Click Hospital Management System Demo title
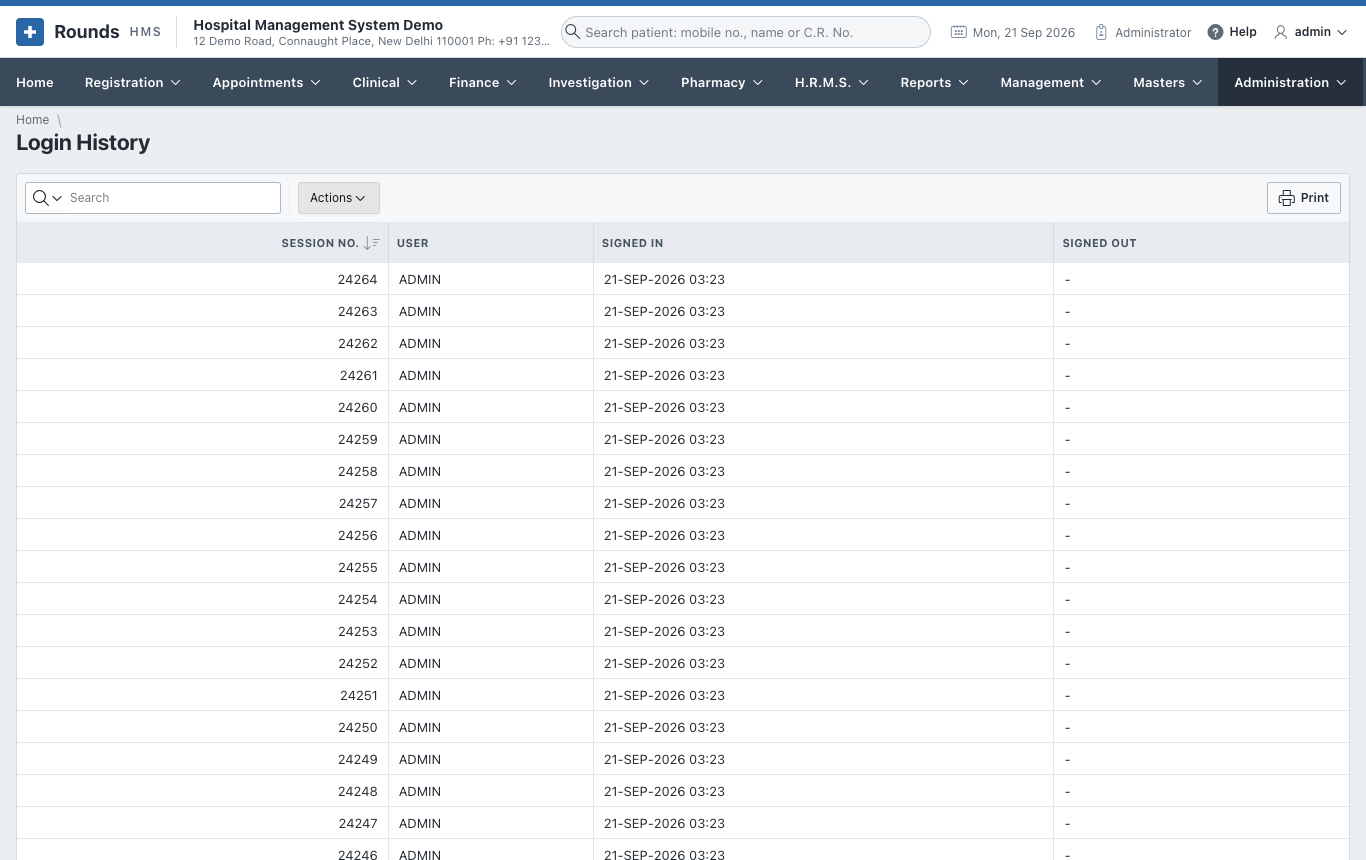Image resolution: width=1366 pixels, height=860 pixels. (318, 25)
